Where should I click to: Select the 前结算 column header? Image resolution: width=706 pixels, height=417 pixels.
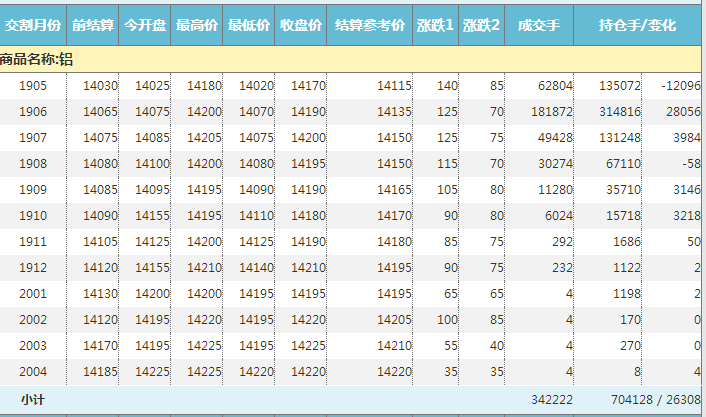94,24
